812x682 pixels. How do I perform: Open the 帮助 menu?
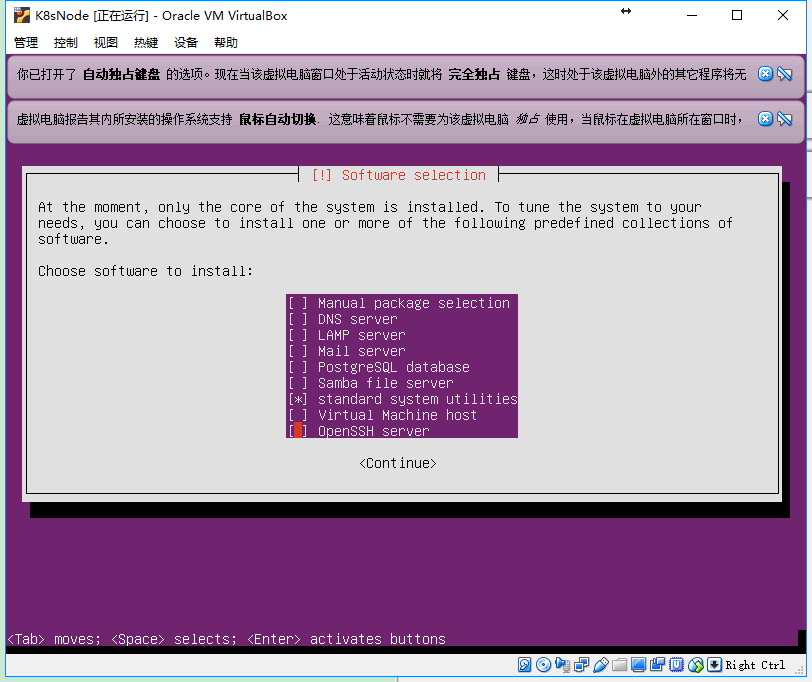pos(226,42)
